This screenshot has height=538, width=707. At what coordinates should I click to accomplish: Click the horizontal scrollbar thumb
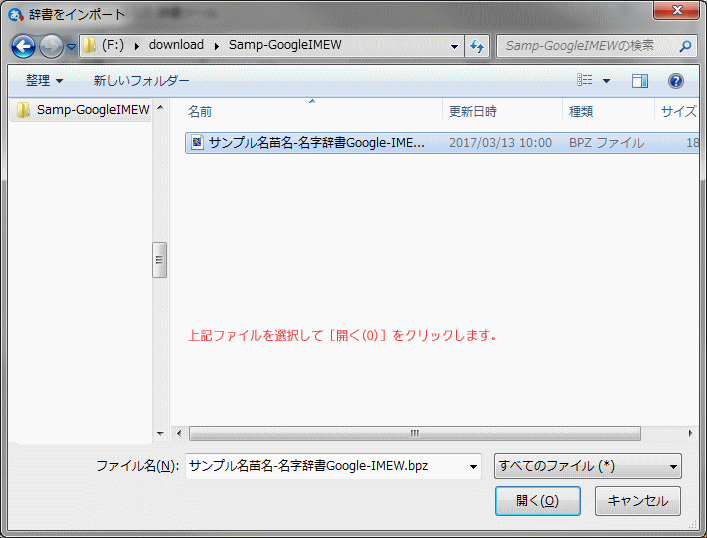(x=414, y=433)
